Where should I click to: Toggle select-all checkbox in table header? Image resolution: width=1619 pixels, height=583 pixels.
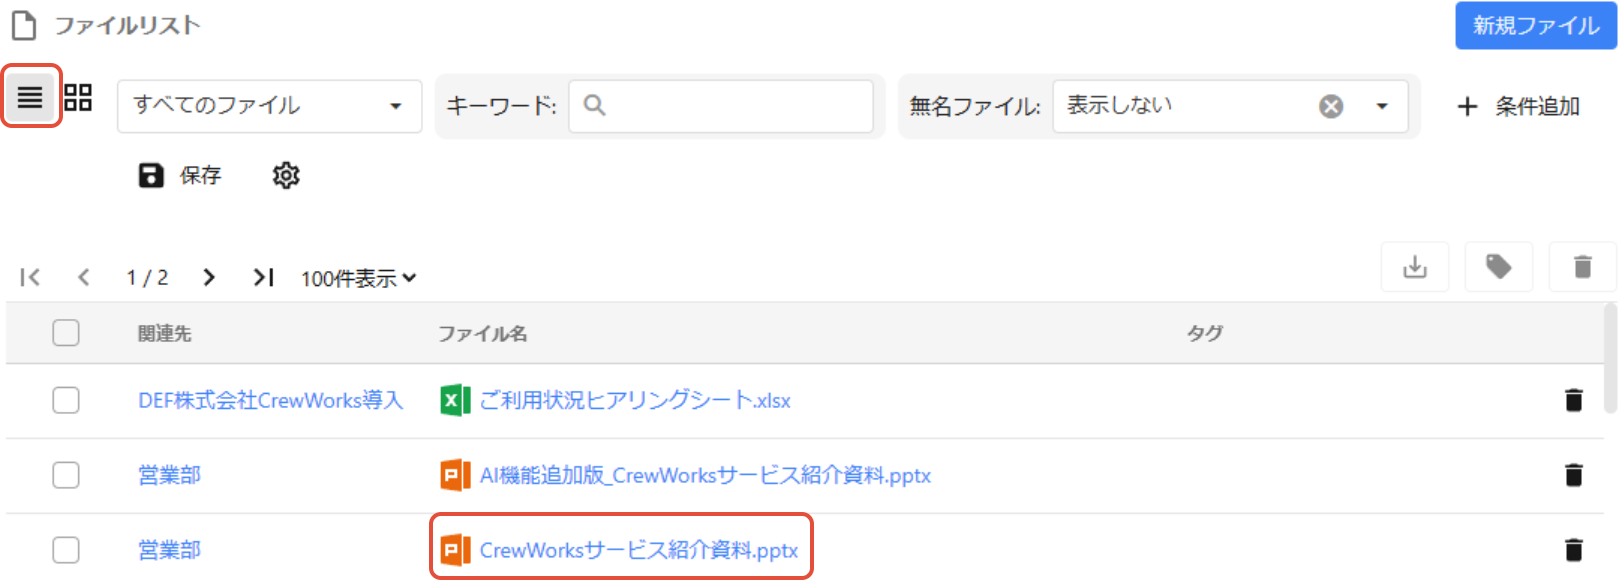66,333
